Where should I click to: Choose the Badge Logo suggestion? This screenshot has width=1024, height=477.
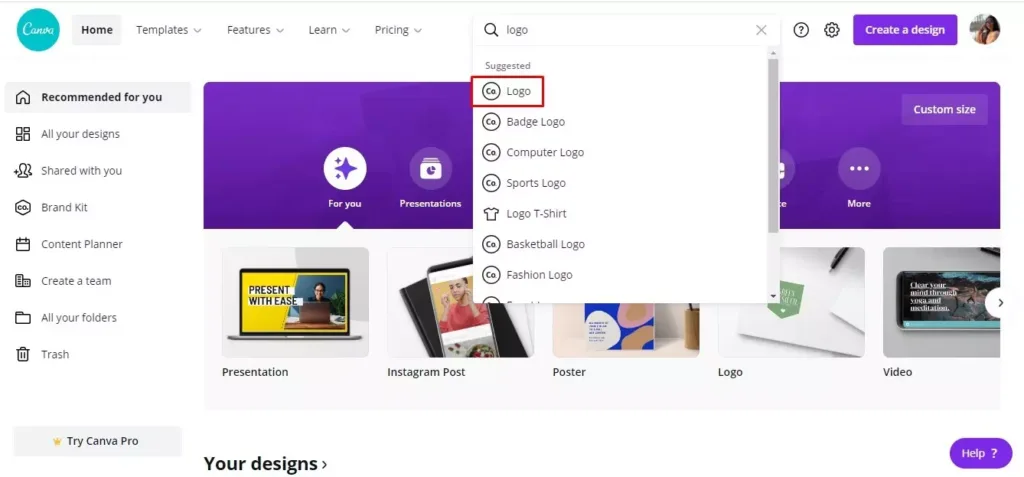coord(536,122)
